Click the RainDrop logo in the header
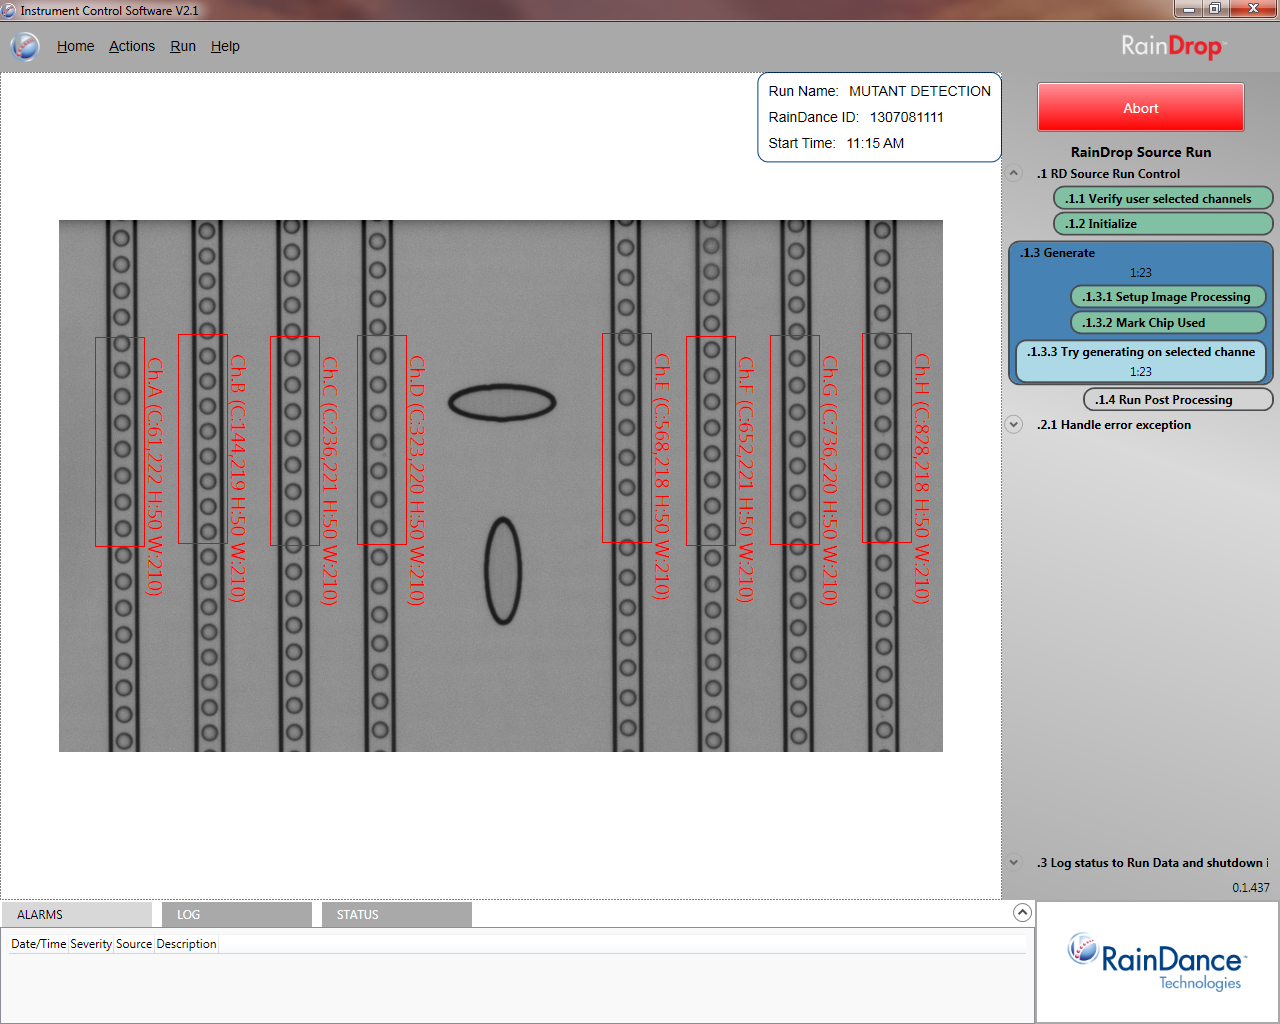The image size is (1280, 1024). tap(1173, 46)
